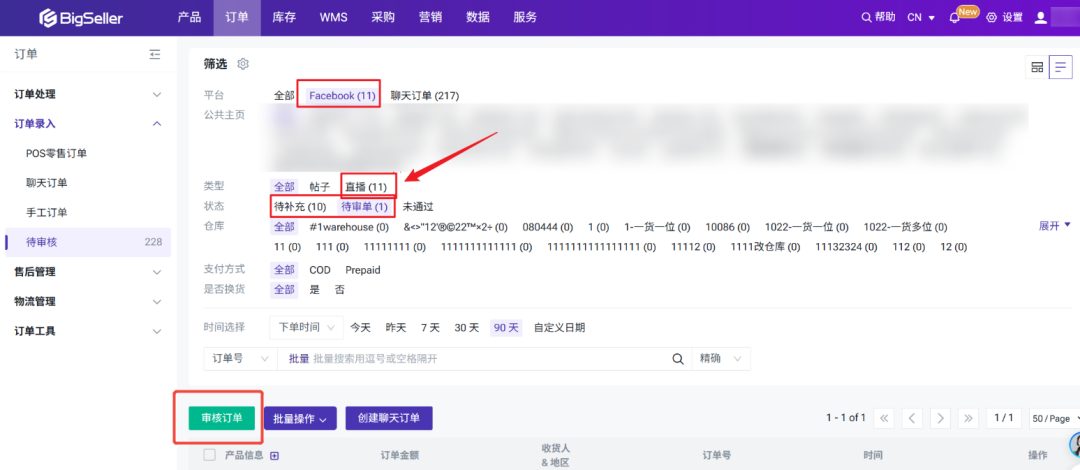Screen dimensions: 1080x470
Task: Switch to card layout view icon
Action: [1037, 67]
